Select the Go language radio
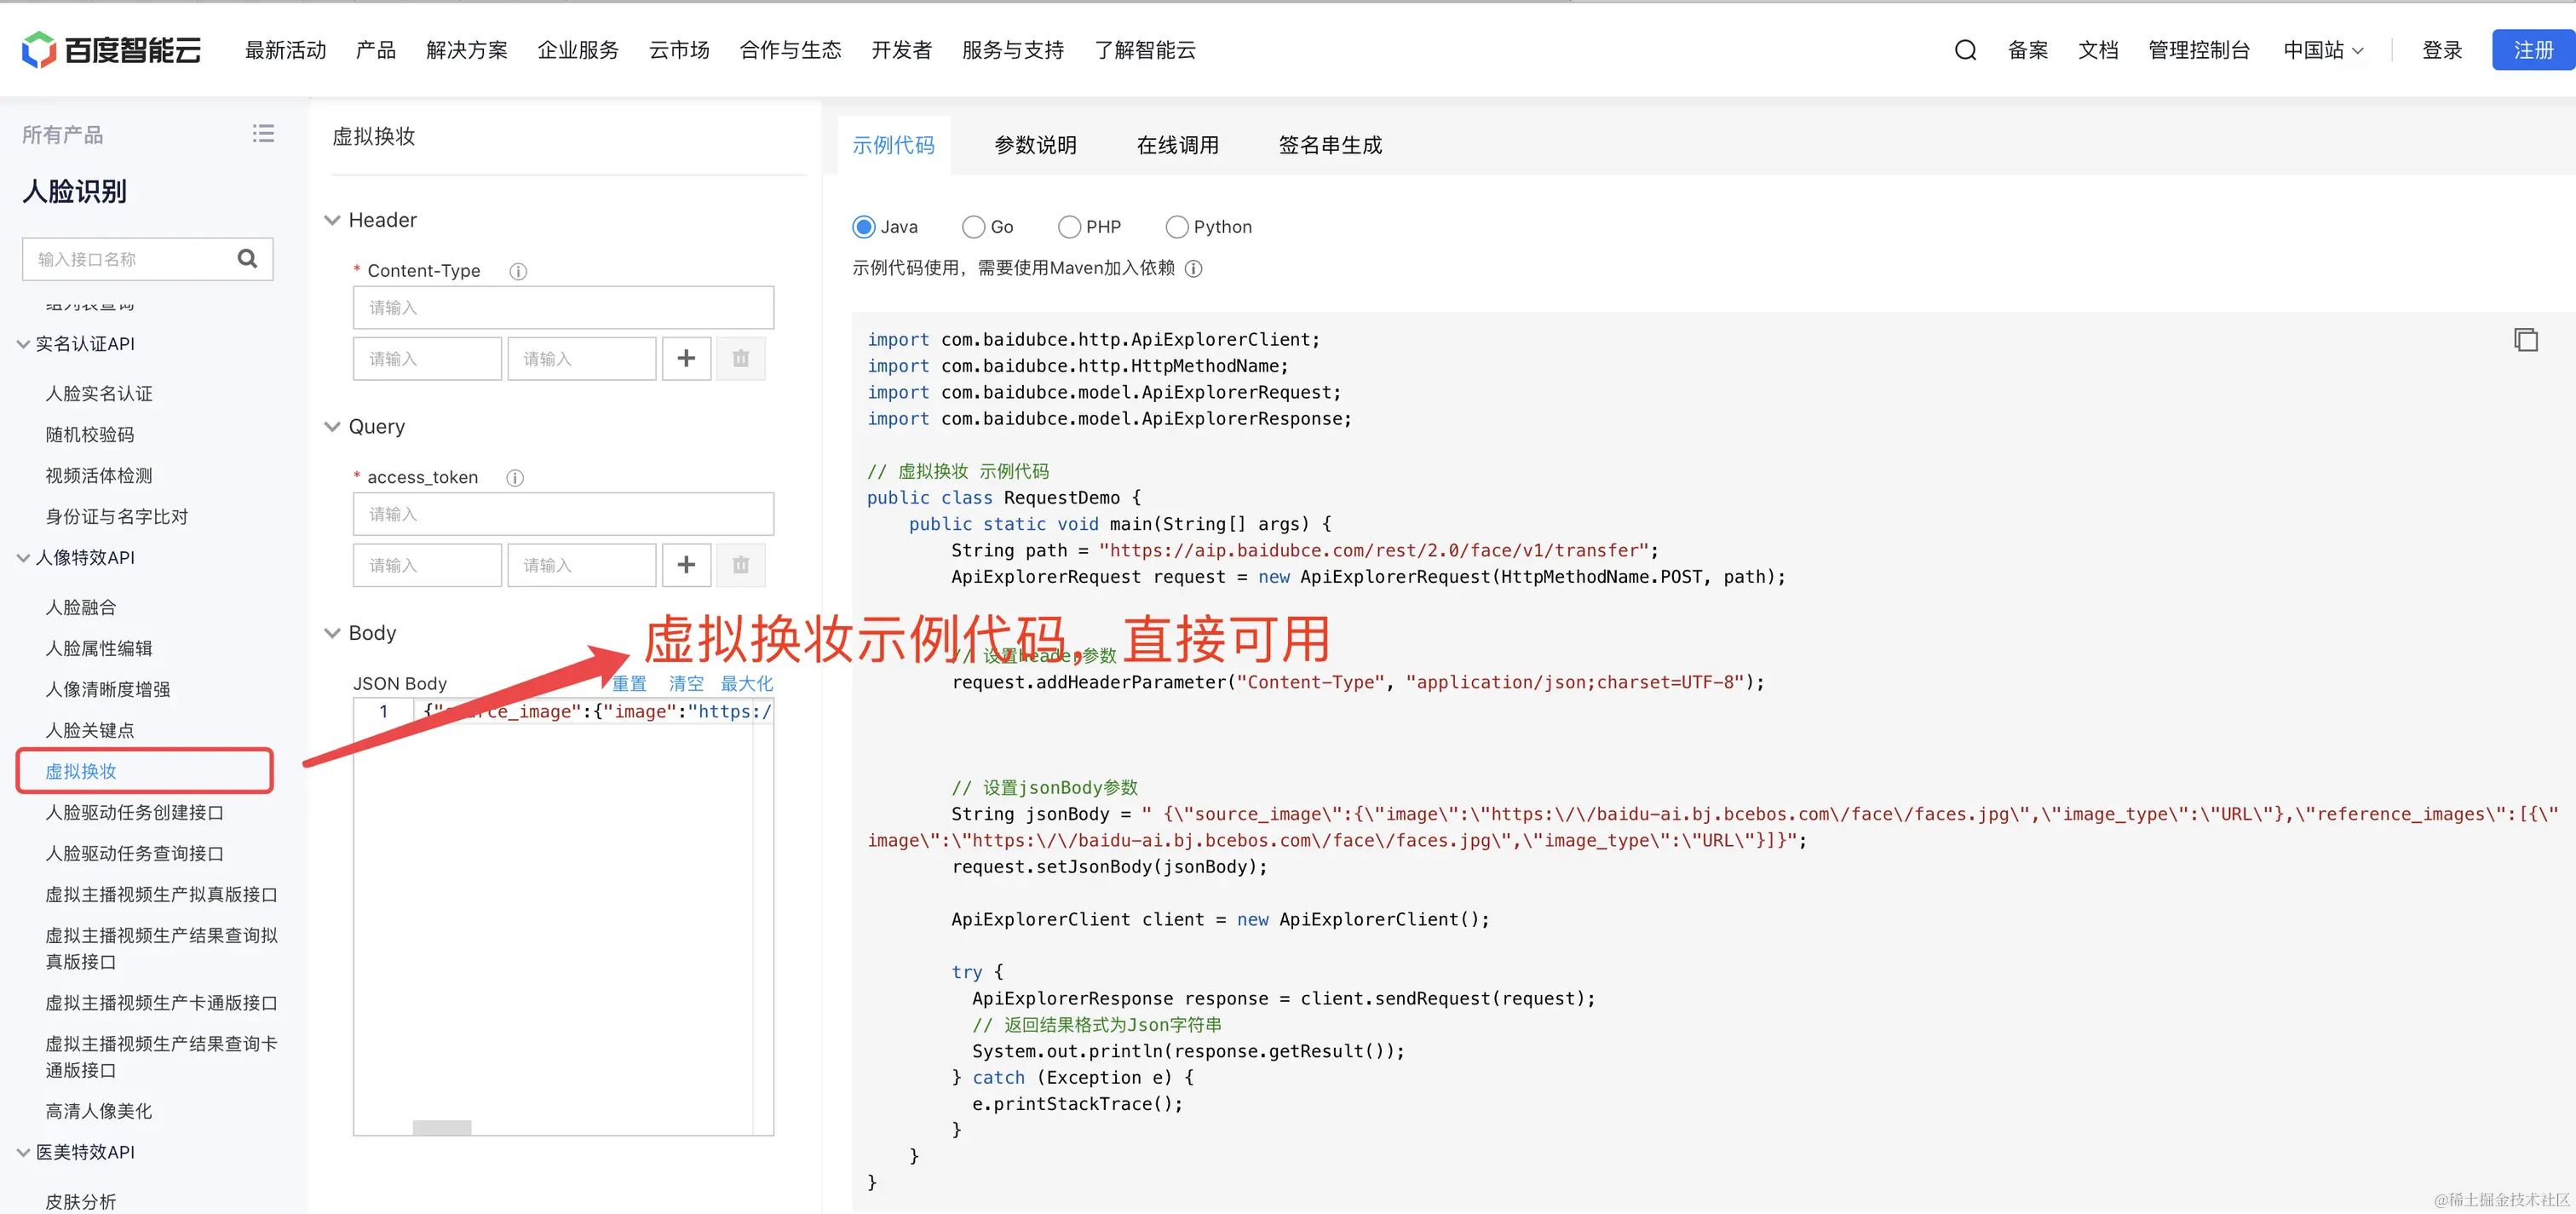The width and height of the screenshot is (2576, 1214). (973, 227)
